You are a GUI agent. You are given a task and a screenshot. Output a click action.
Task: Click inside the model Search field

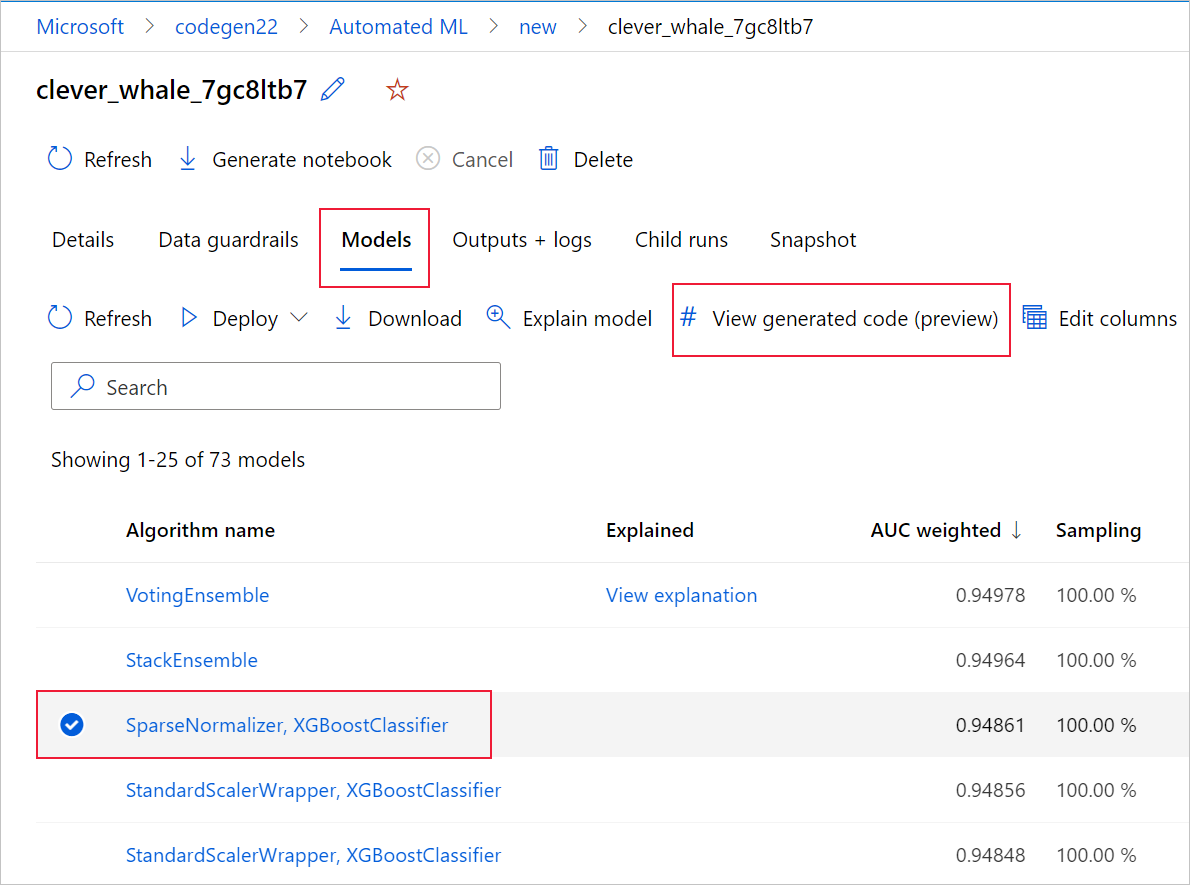tap(275, 386)
